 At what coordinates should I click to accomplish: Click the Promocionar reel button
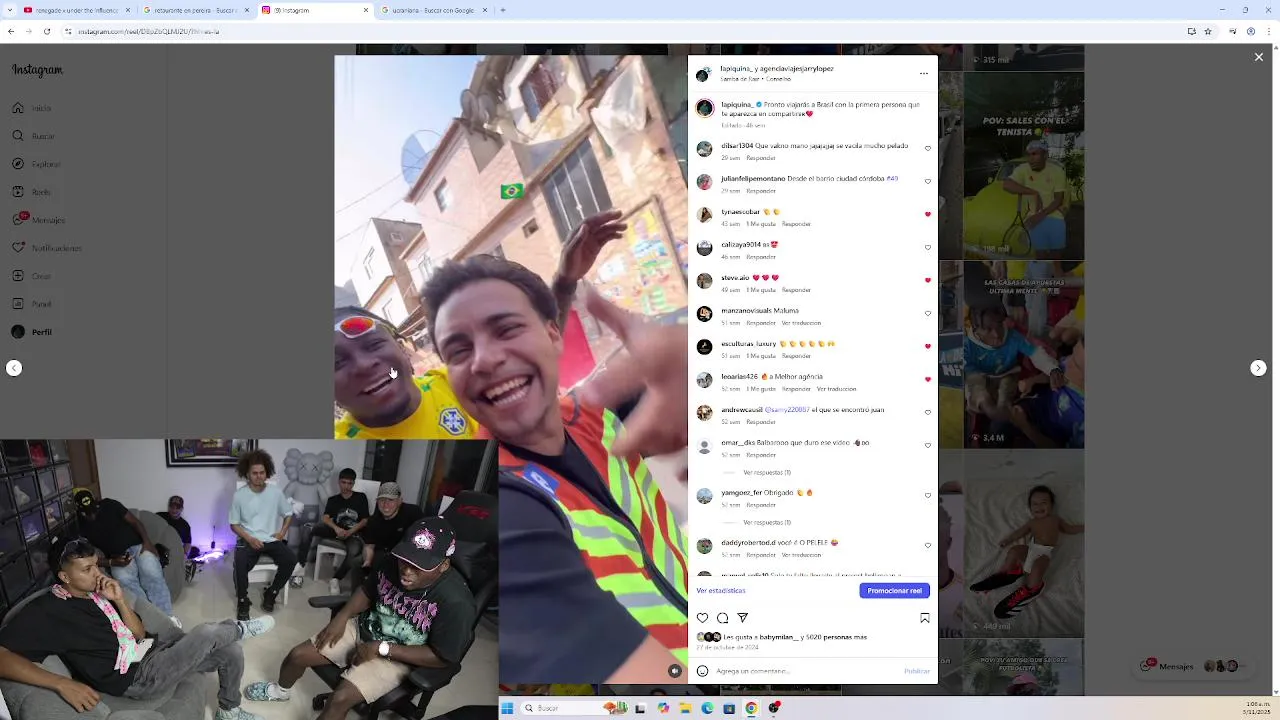894,591
